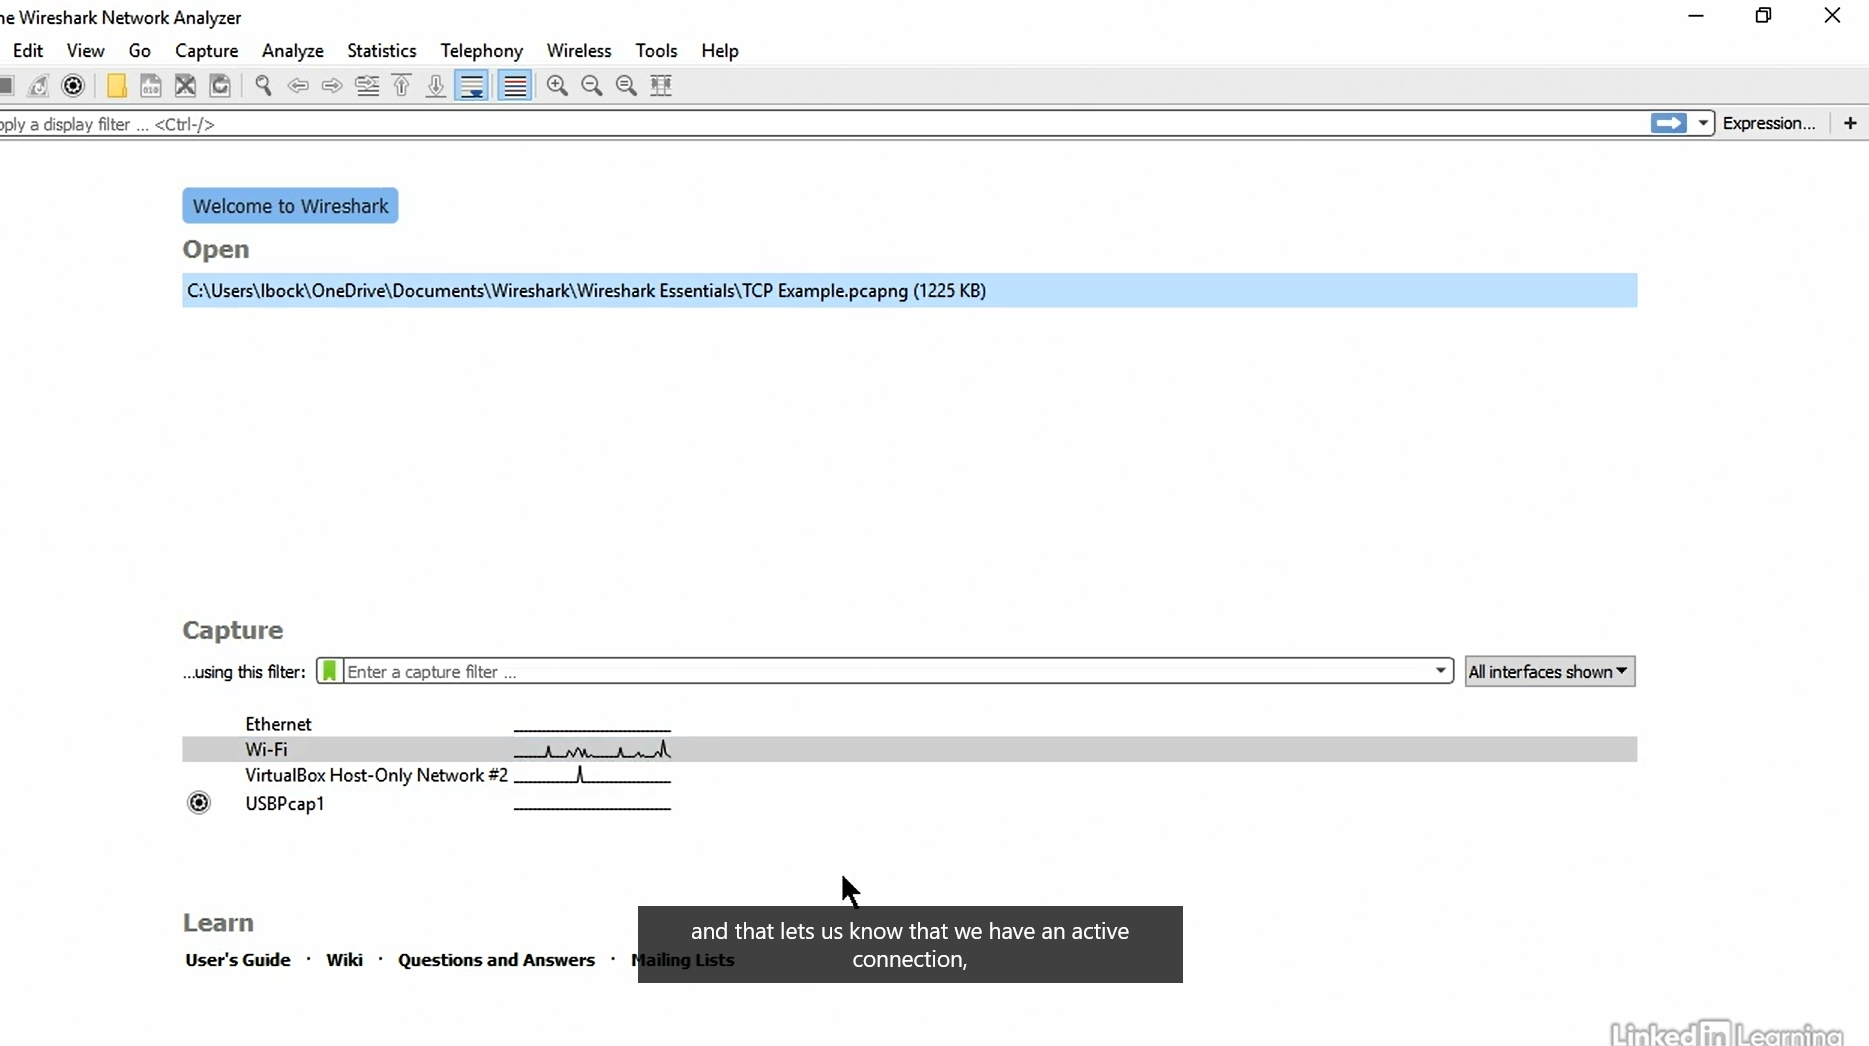The image size is (1869, 1046).
Task: Reset packet text to normal size
Action: coord(627,86)
